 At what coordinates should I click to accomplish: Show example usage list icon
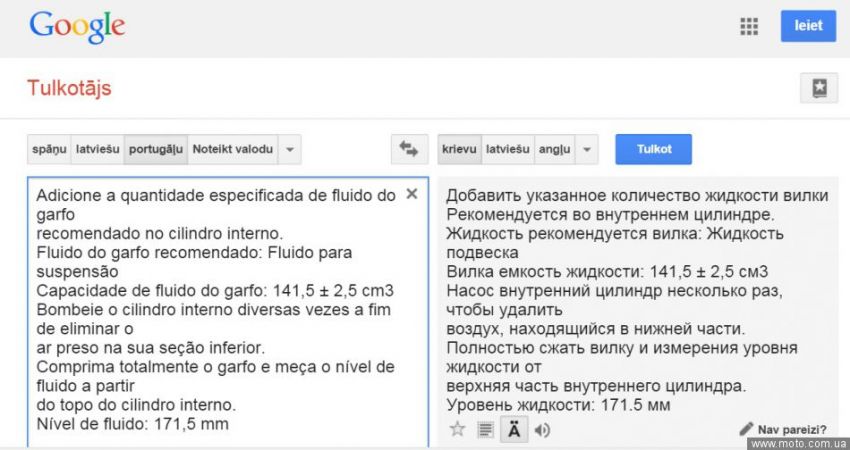485,430
